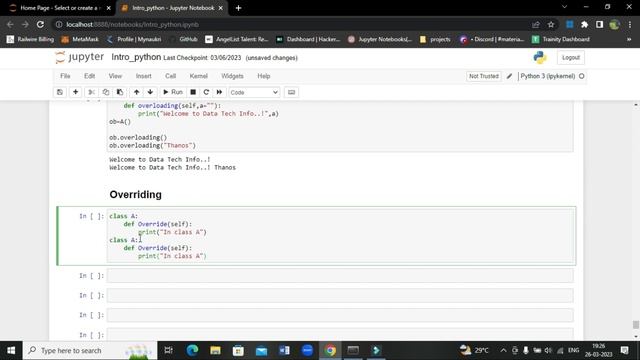Image resolution: width=640 pixels, height=360 pixels.
Task: Open the browser extensions puzzle icon
Action: [x=584, y=24]
